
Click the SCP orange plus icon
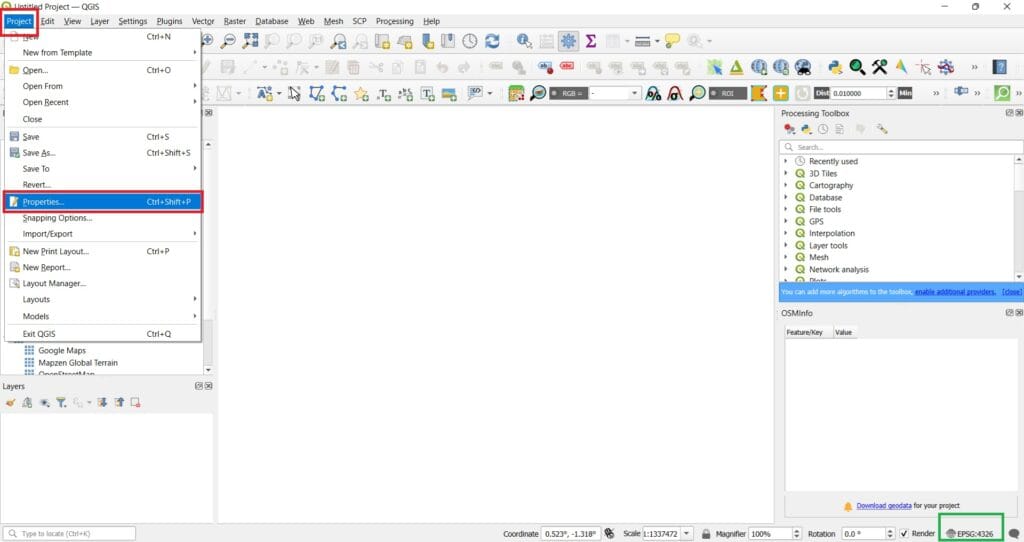(x=780, y=93)
